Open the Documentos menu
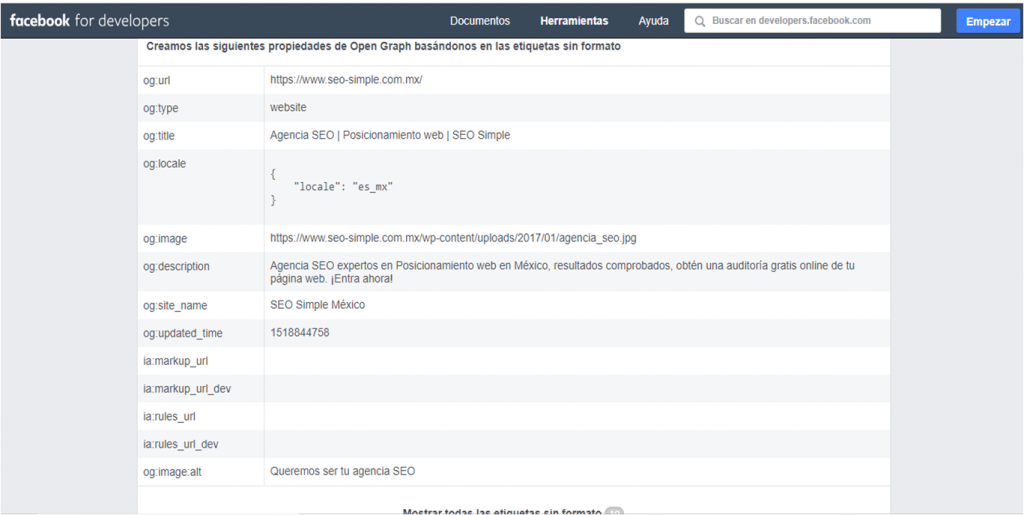This screenshot has height=515, width=1024. (x=479, y=21)
